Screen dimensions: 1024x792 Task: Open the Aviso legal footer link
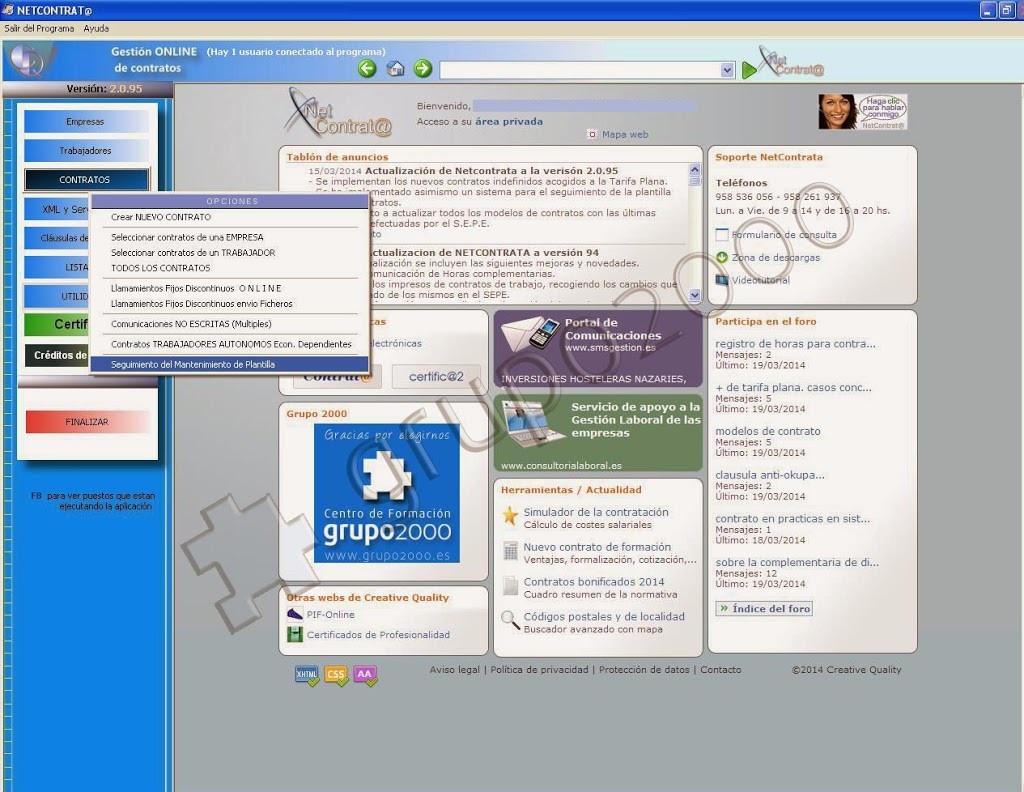coord(455,670)
